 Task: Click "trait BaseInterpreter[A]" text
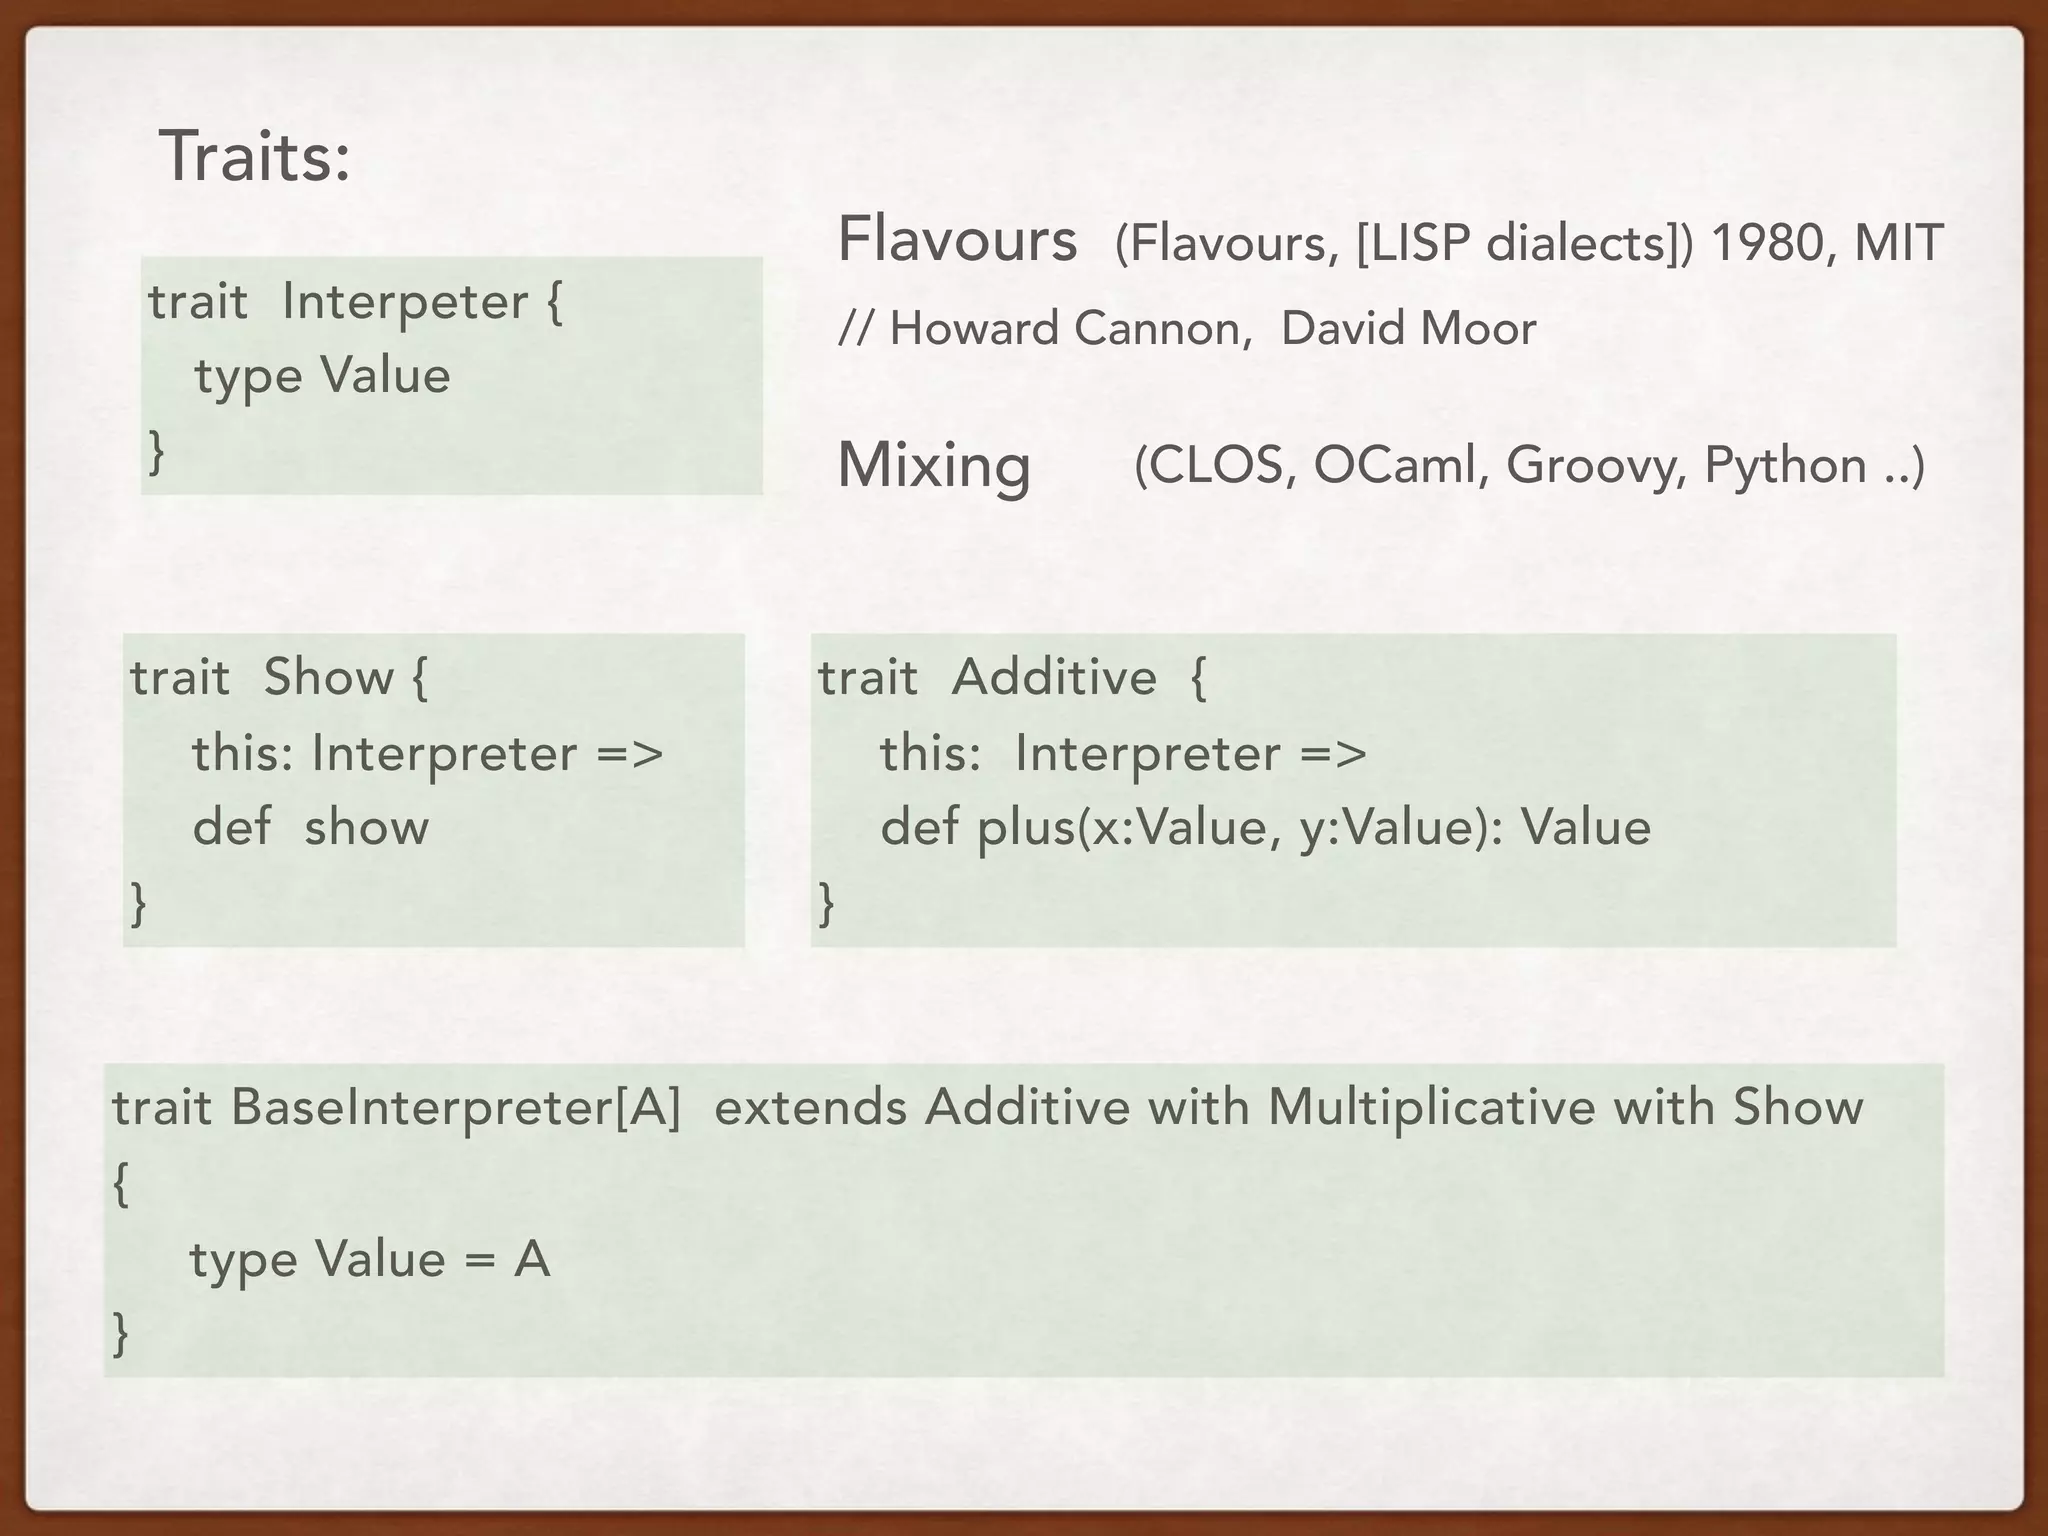pos(396,1108)
